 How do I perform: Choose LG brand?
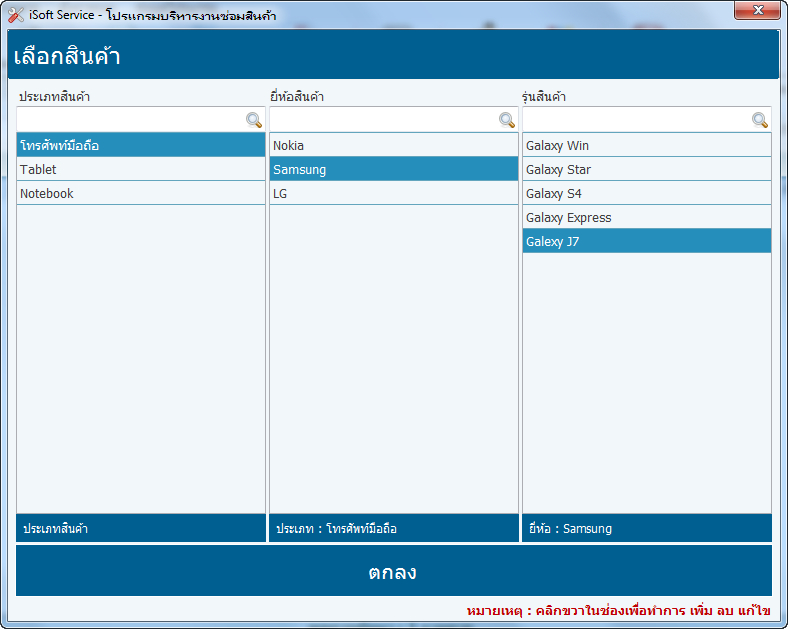(393, 193)
